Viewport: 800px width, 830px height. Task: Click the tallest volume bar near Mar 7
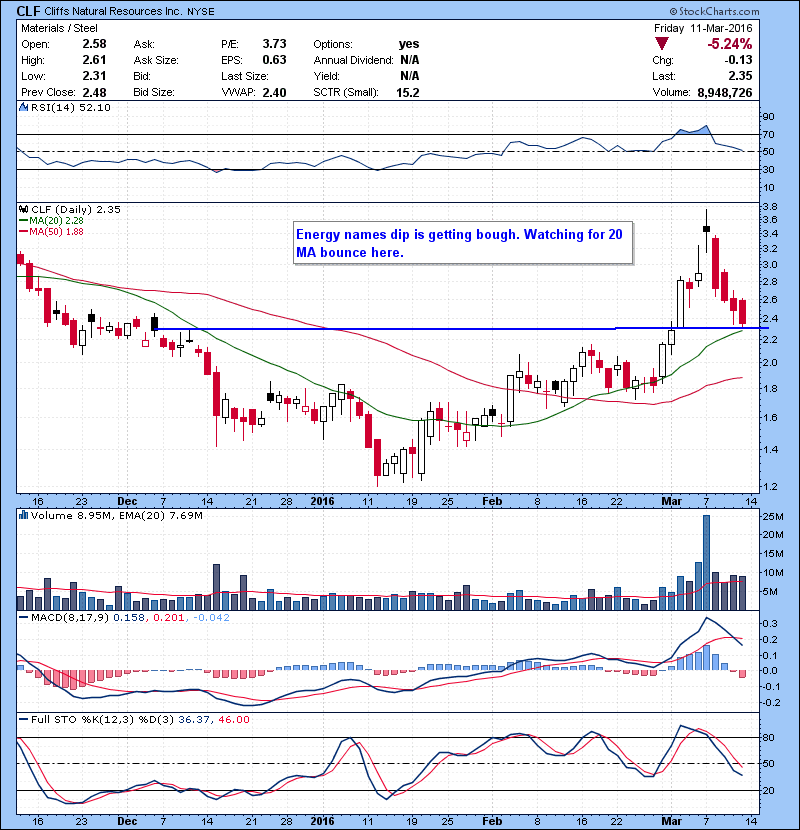[x=706, y=562]
